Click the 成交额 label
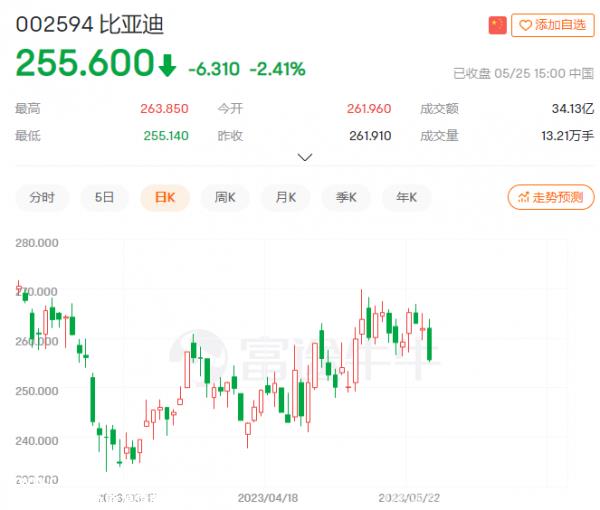 pos(439,109)
